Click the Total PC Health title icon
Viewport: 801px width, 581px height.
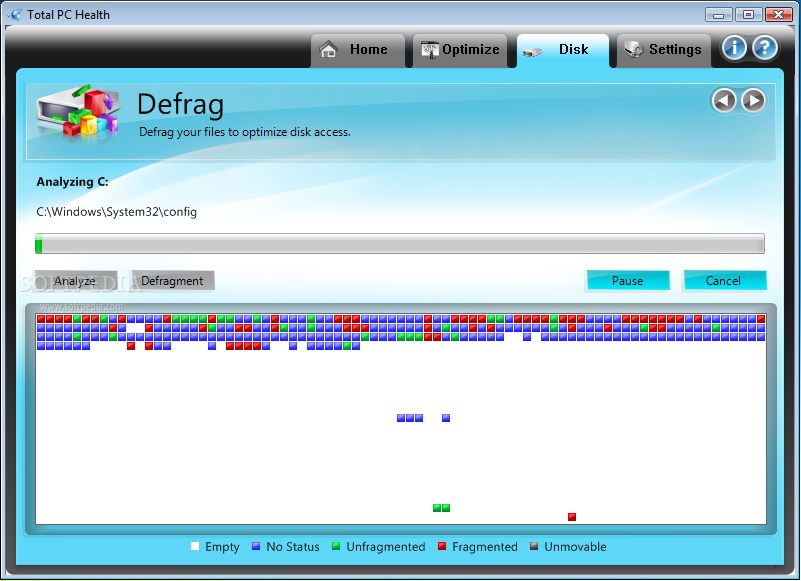(x=15, y=14)
